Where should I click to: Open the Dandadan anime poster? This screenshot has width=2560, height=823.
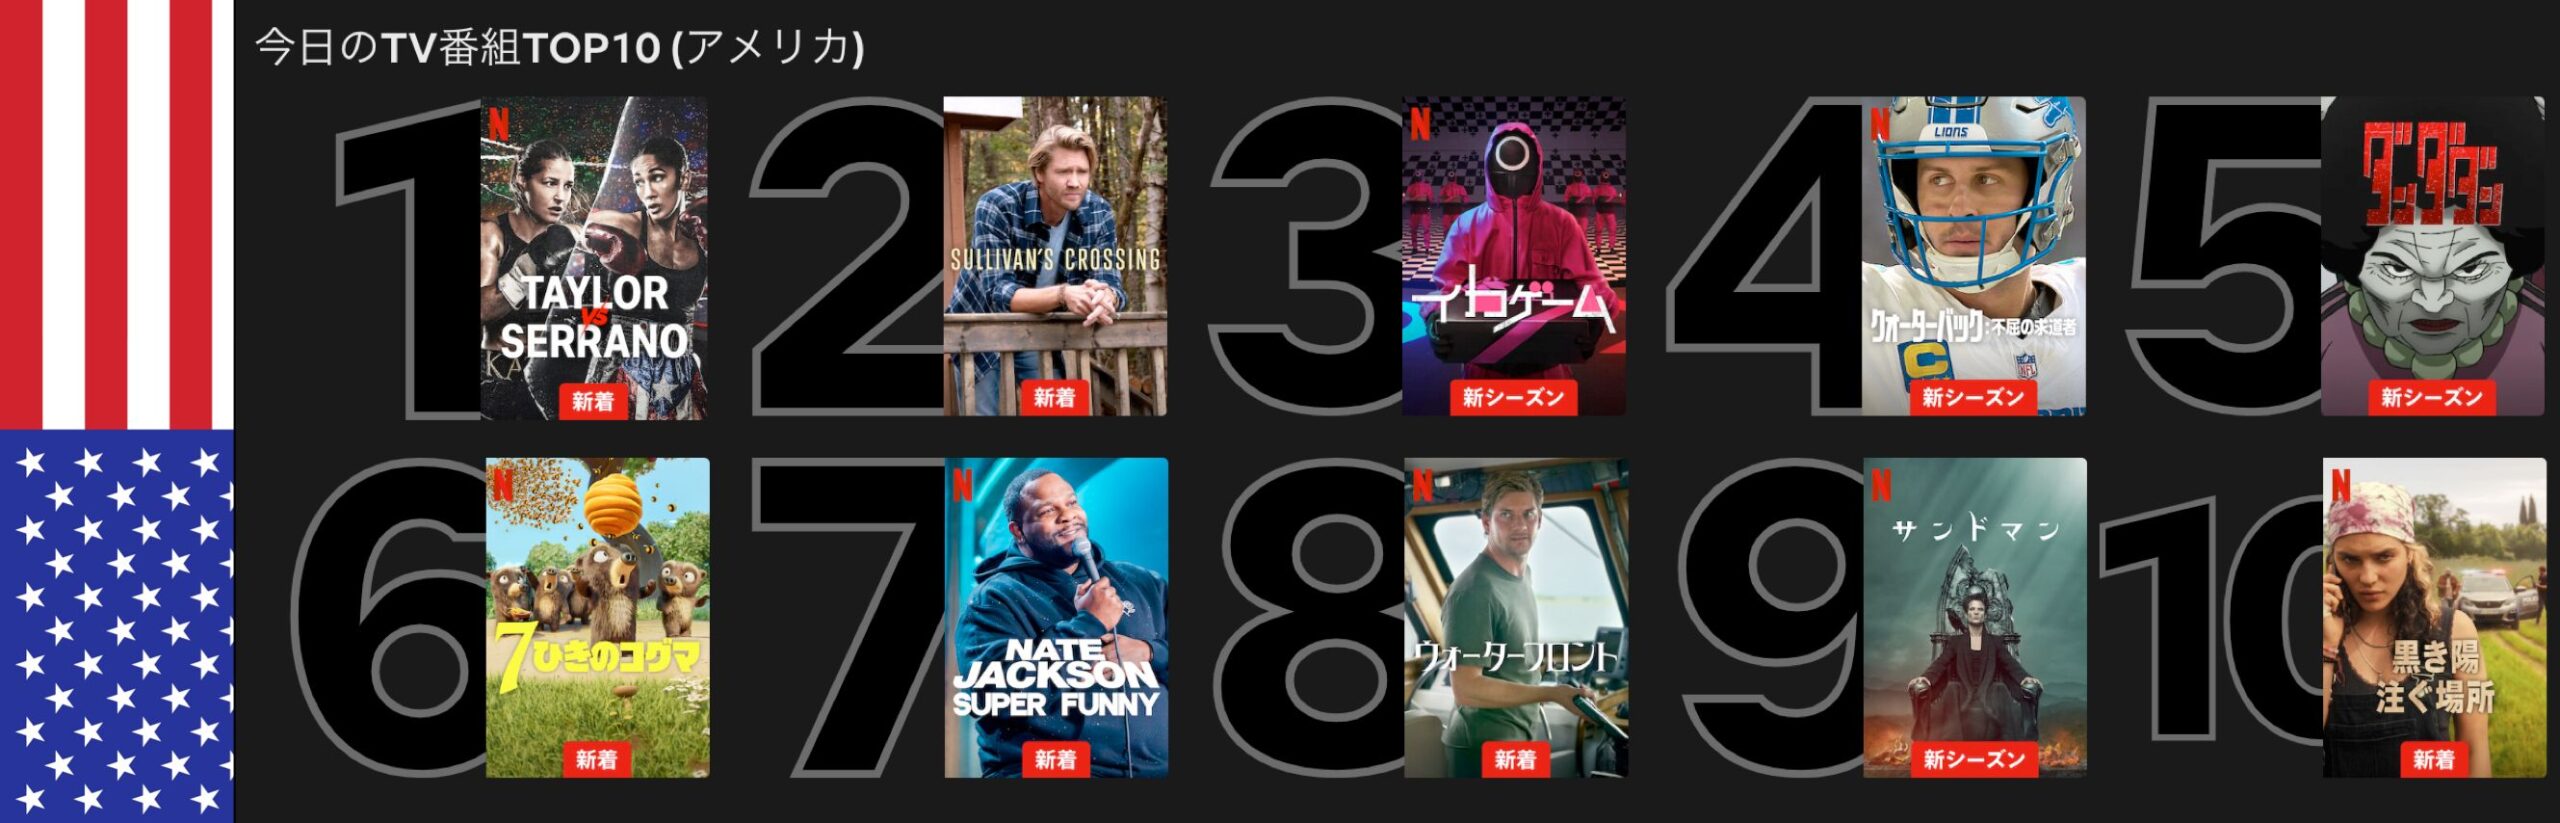coord(2433,256)
